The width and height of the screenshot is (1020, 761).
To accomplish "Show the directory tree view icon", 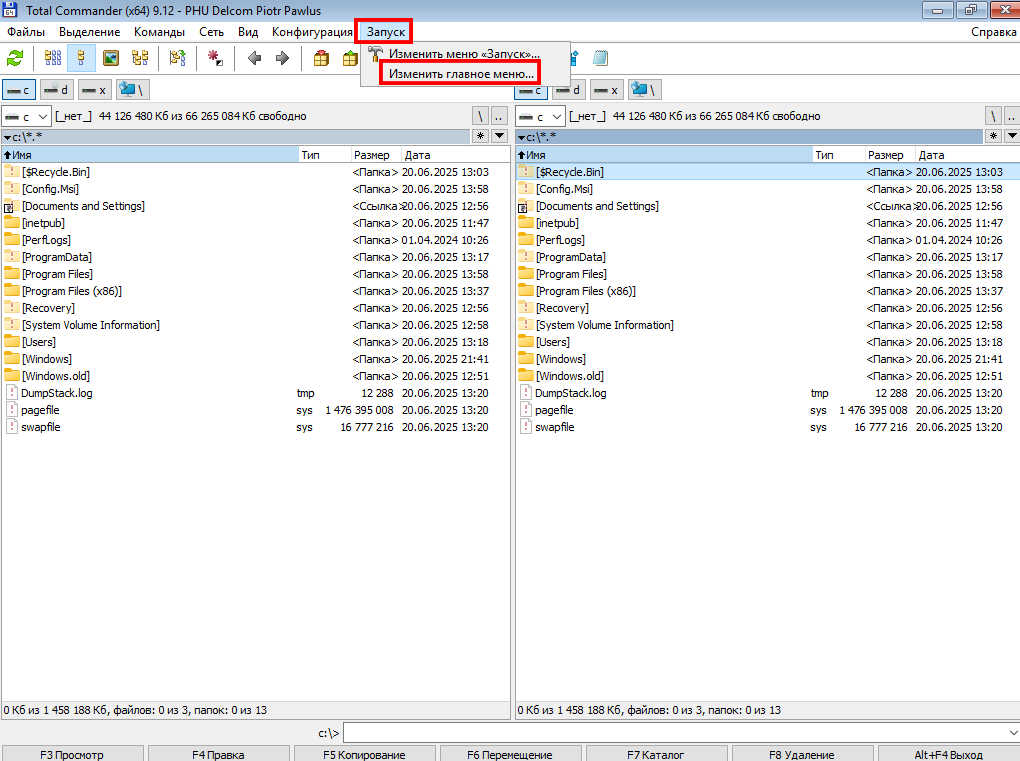I will (140, 59).
